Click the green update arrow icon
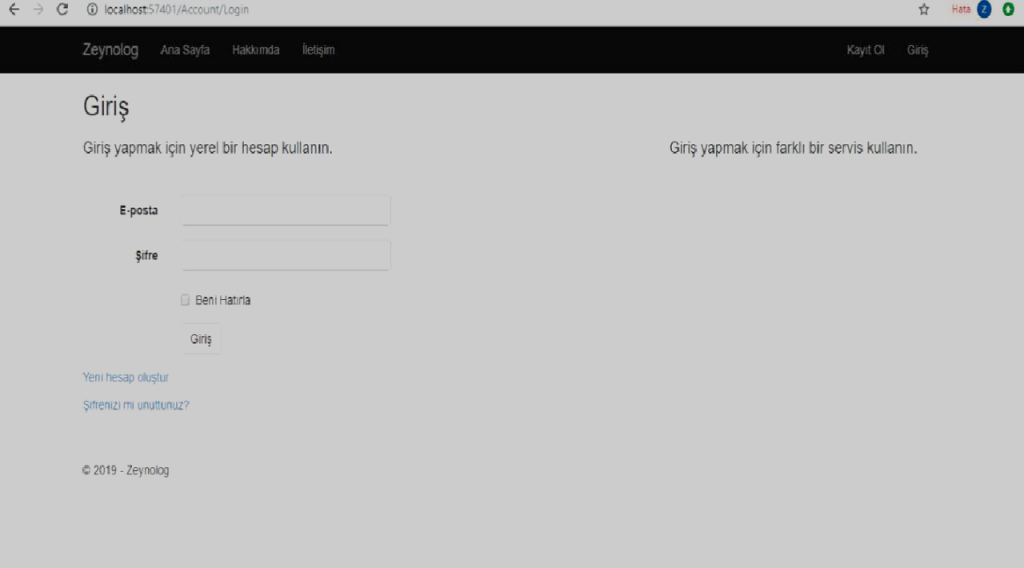1024x568 pixels. [x=1008, y=10]
